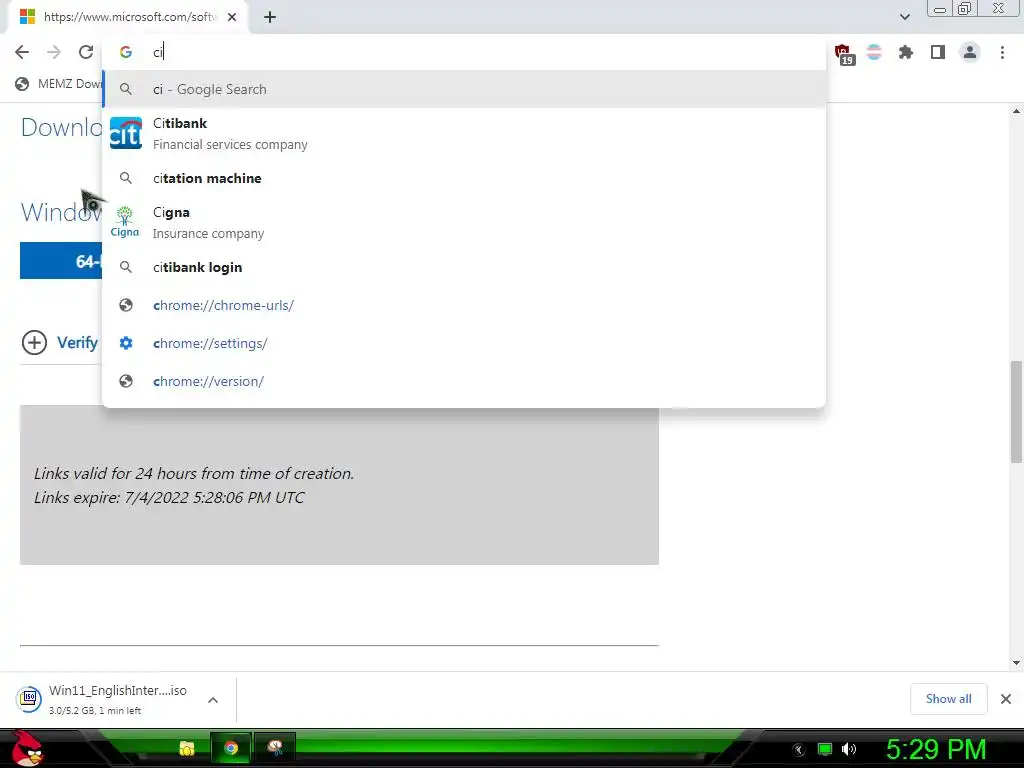
Task: Click the page vertical scrollbar thumb
Action: click(1016, 411)
